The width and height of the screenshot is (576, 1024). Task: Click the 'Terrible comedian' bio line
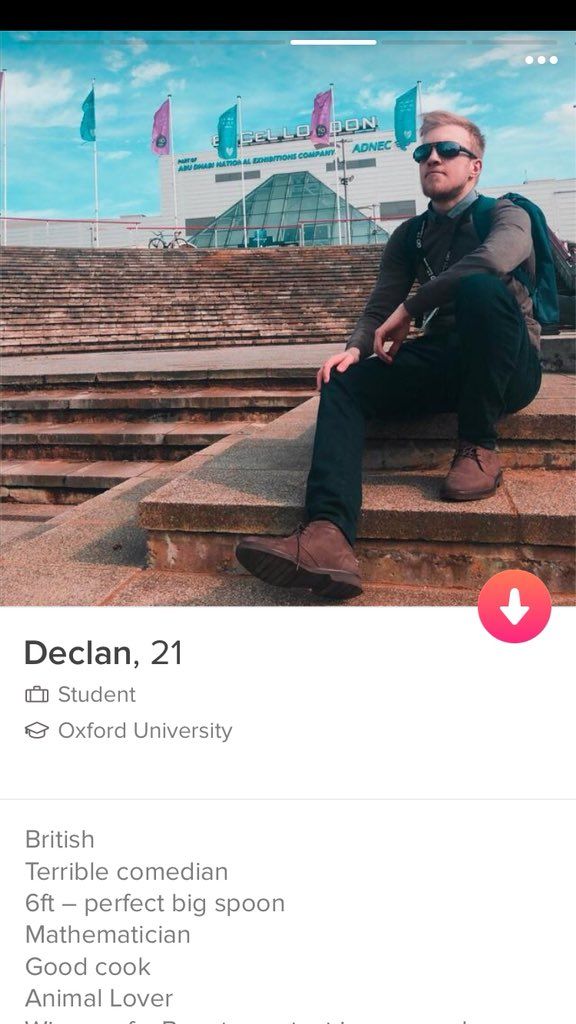(127, 872)
